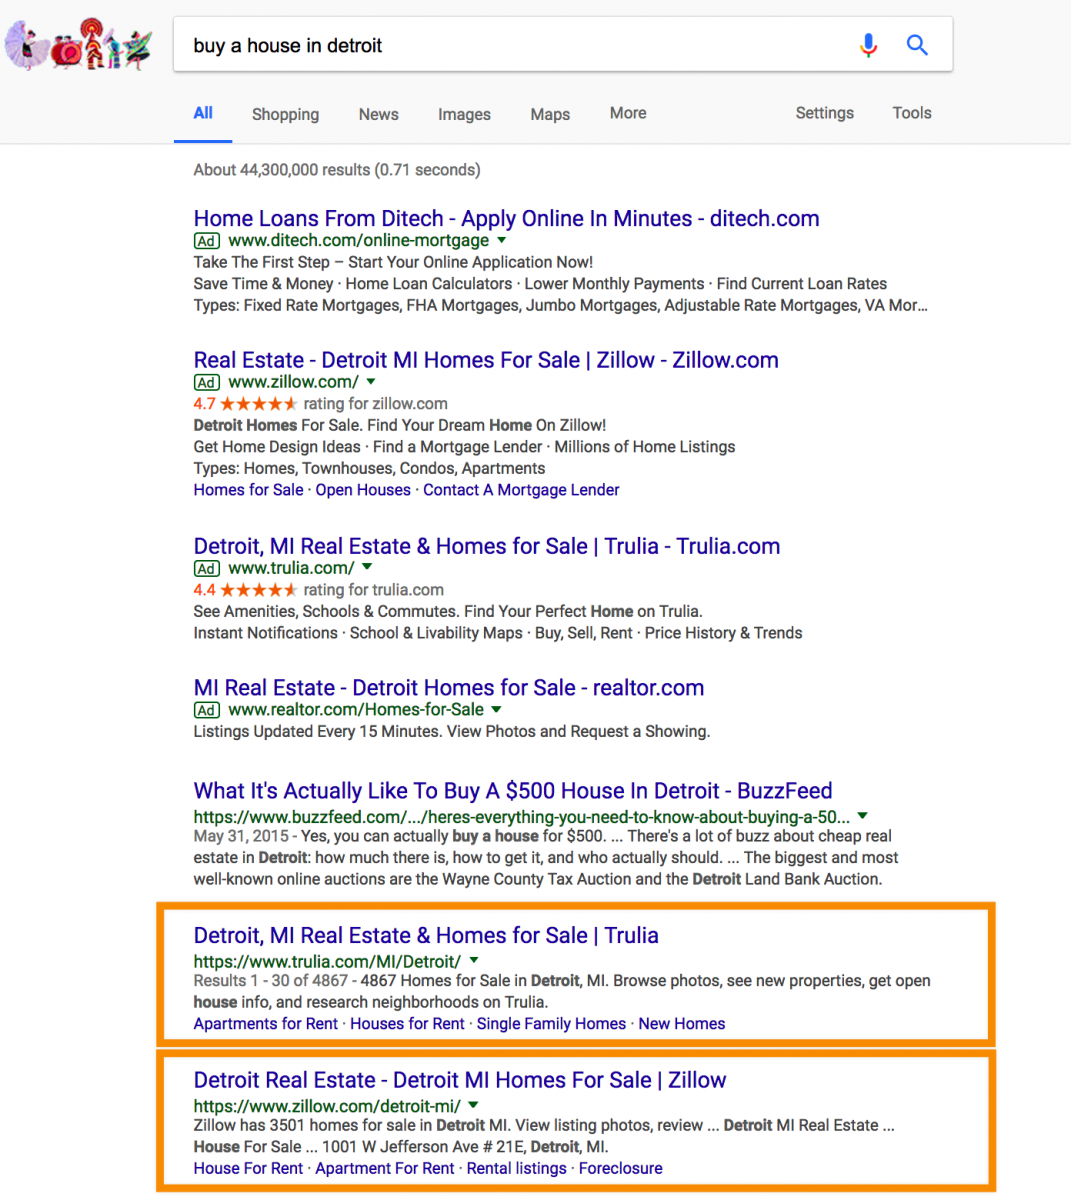Click the www.ditech.com/online-mortgage URL text

(359, 240)
